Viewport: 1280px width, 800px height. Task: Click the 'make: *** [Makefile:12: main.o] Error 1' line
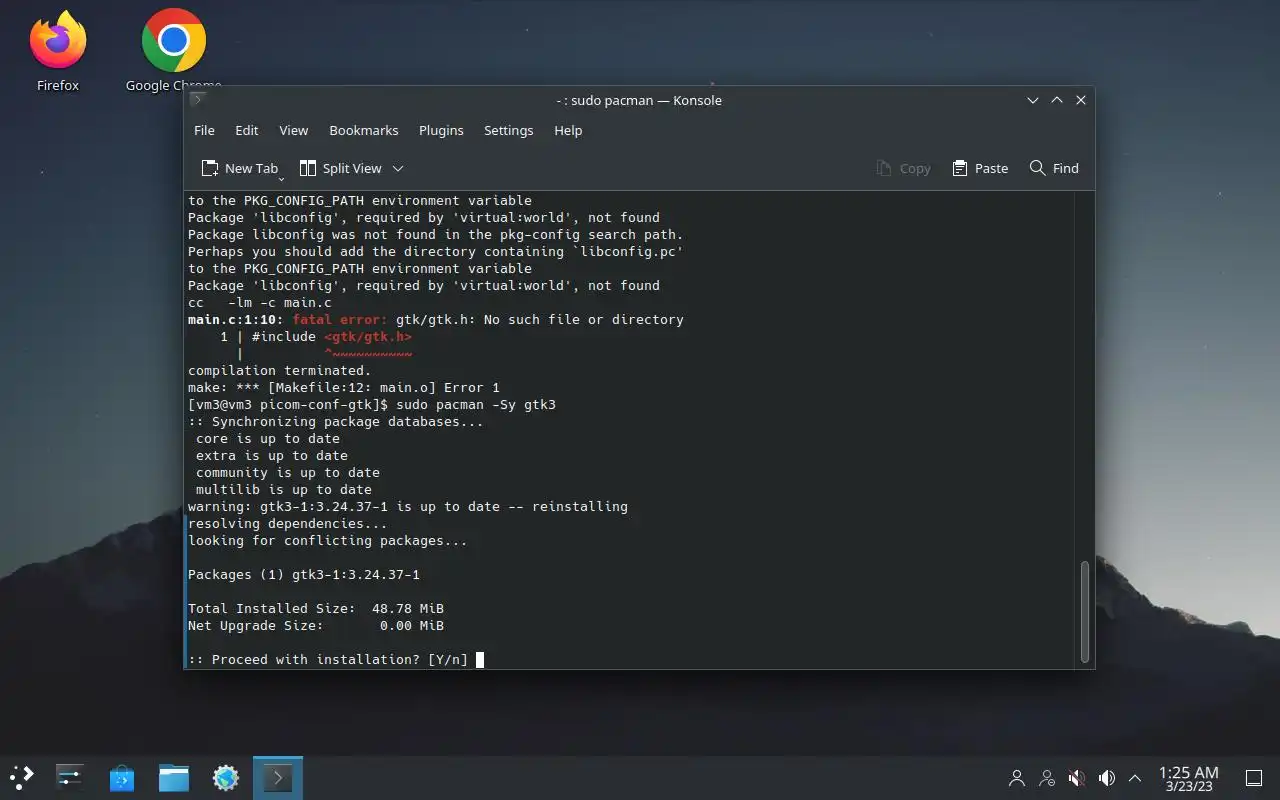pos(344,387)
